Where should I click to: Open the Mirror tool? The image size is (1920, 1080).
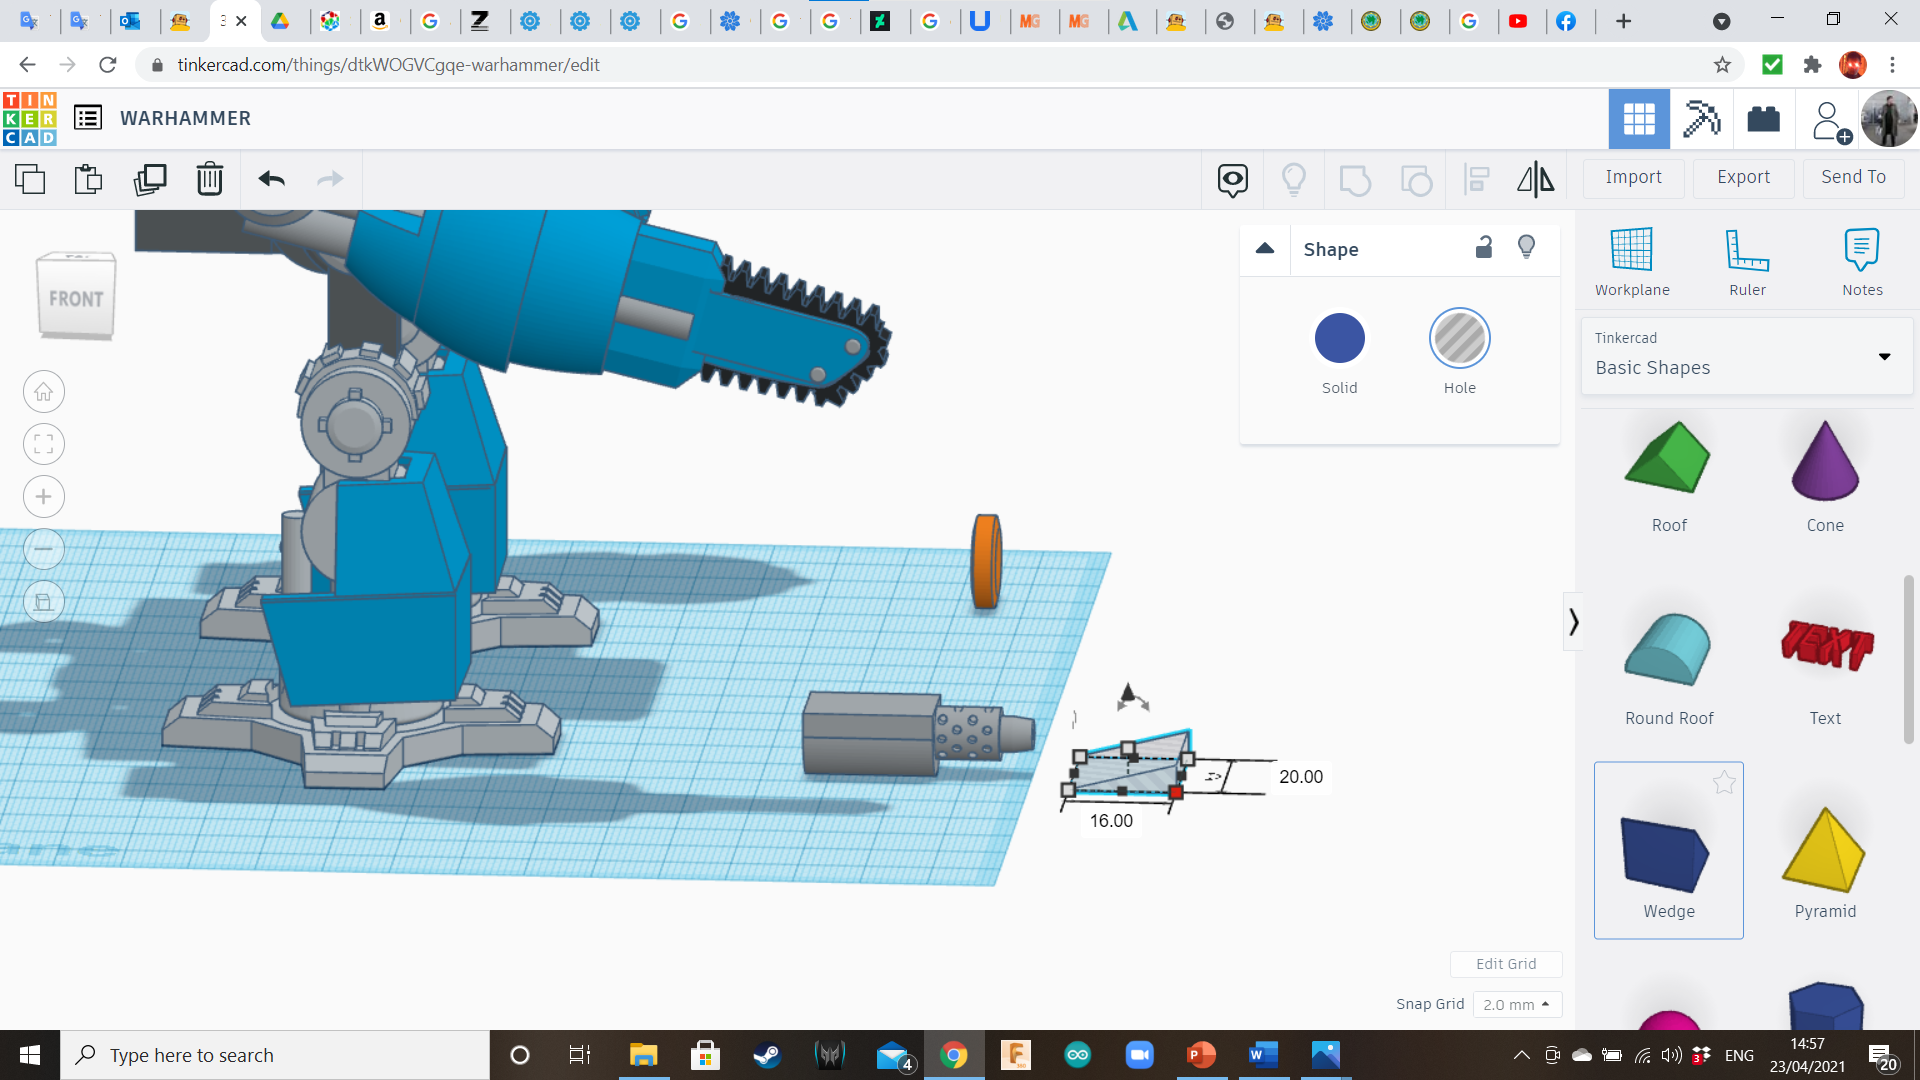coord(1535,179)
